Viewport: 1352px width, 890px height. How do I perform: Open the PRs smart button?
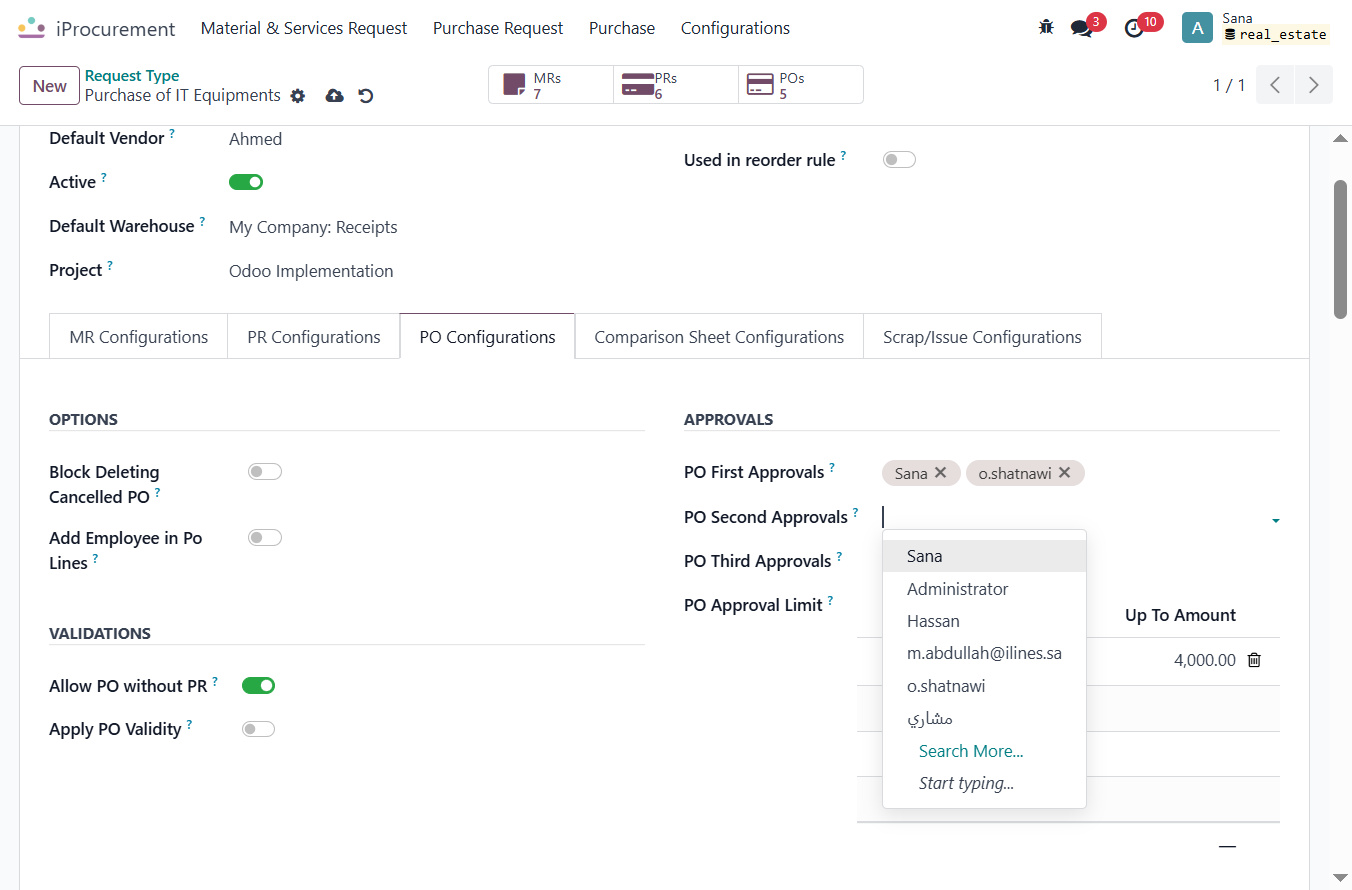[x=676, y=85]
